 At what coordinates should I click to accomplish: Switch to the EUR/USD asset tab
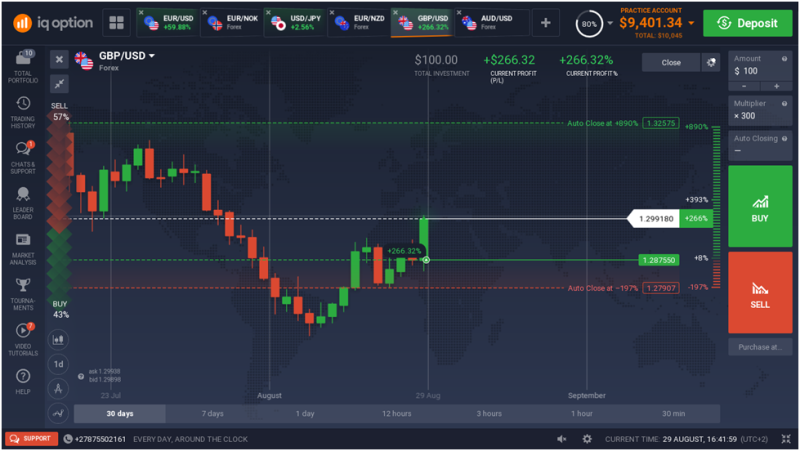coord(168,22)
